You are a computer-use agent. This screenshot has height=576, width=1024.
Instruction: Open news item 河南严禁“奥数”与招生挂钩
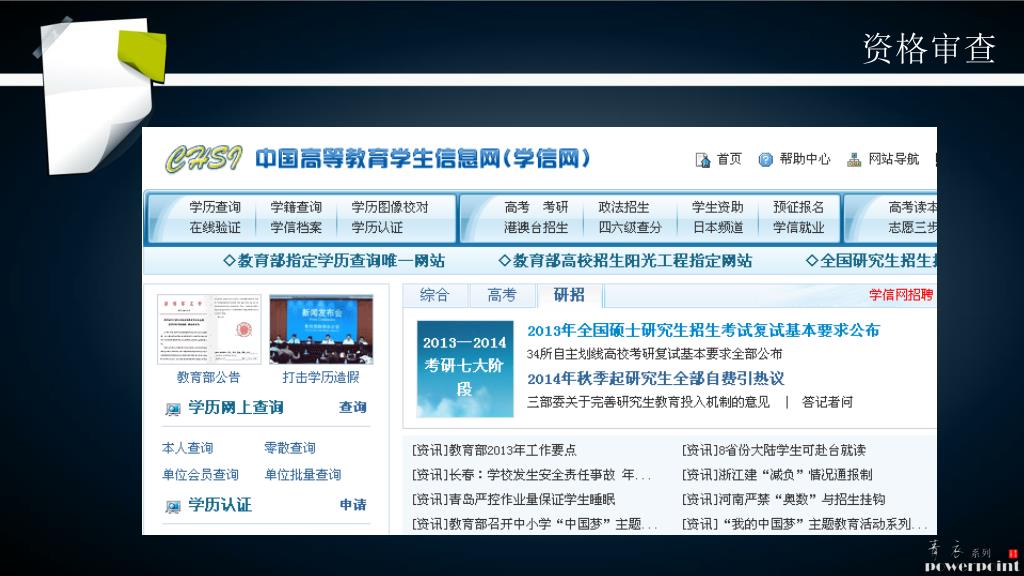point(784,500)
